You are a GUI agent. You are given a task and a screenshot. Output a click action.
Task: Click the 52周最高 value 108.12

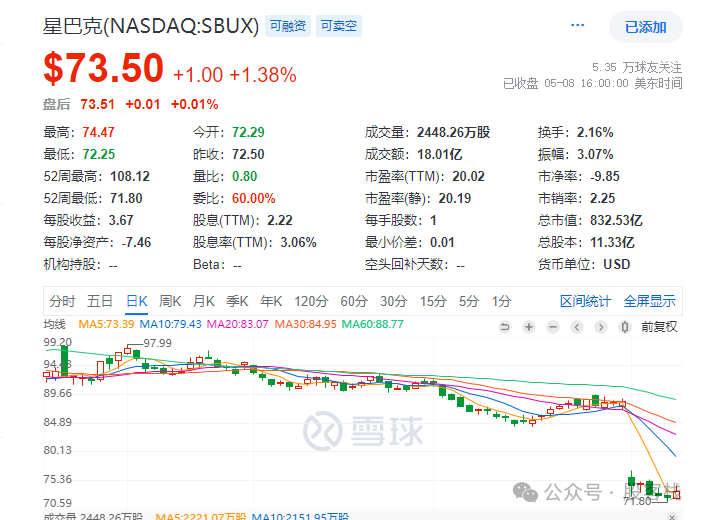[130, 176]
